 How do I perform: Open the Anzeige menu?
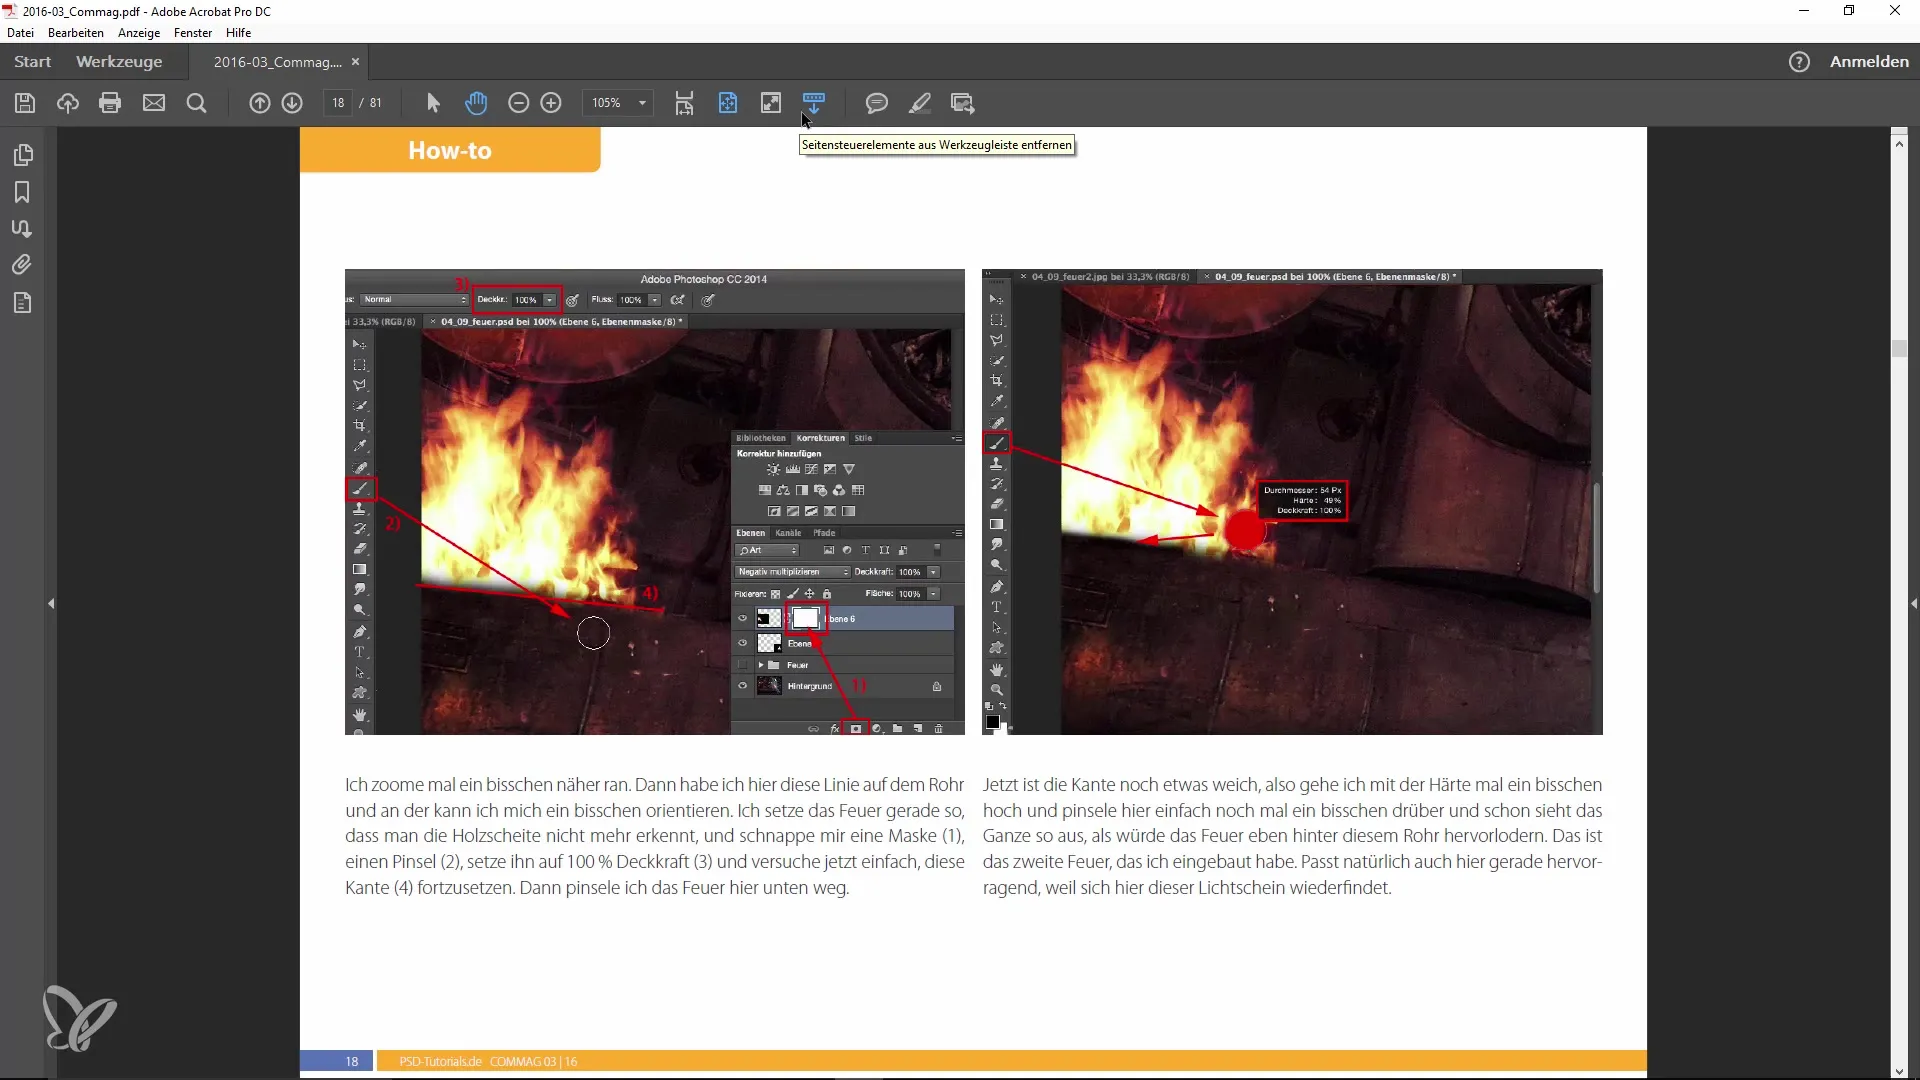click(x=139, y=33)
